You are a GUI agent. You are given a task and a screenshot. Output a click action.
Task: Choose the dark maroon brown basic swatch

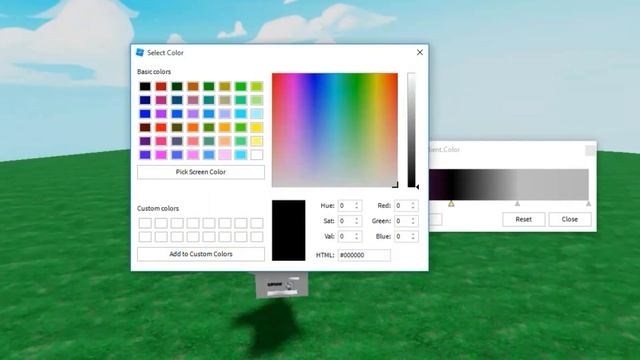[x=145, y=127]
